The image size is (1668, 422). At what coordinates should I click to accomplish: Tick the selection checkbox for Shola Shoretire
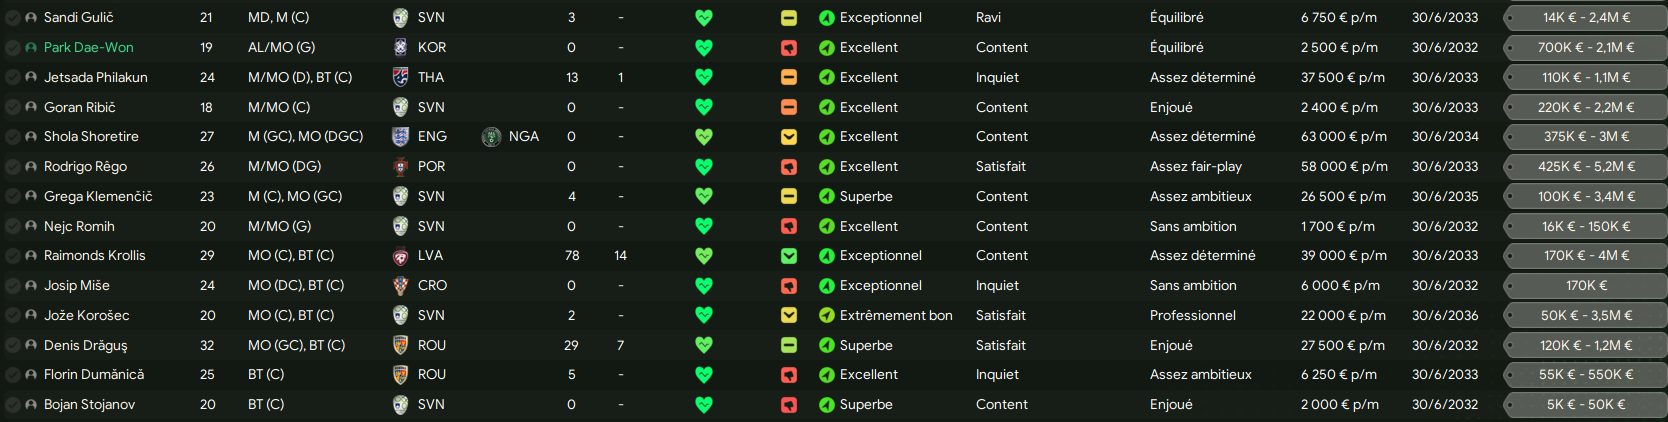pos(12,137)
